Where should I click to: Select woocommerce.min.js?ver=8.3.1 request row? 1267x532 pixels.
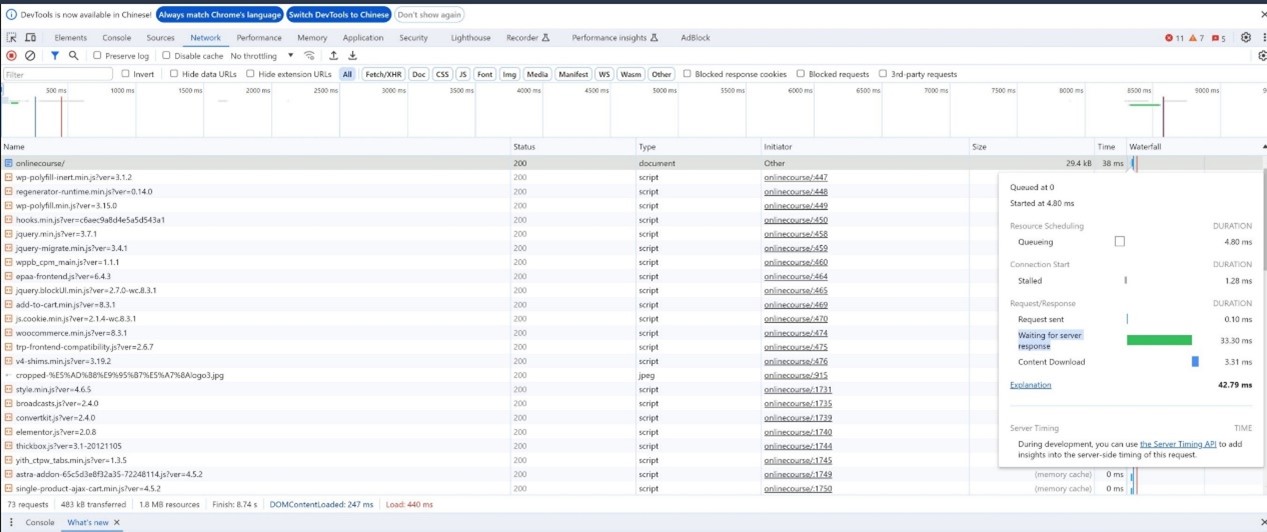click(500, 333)
